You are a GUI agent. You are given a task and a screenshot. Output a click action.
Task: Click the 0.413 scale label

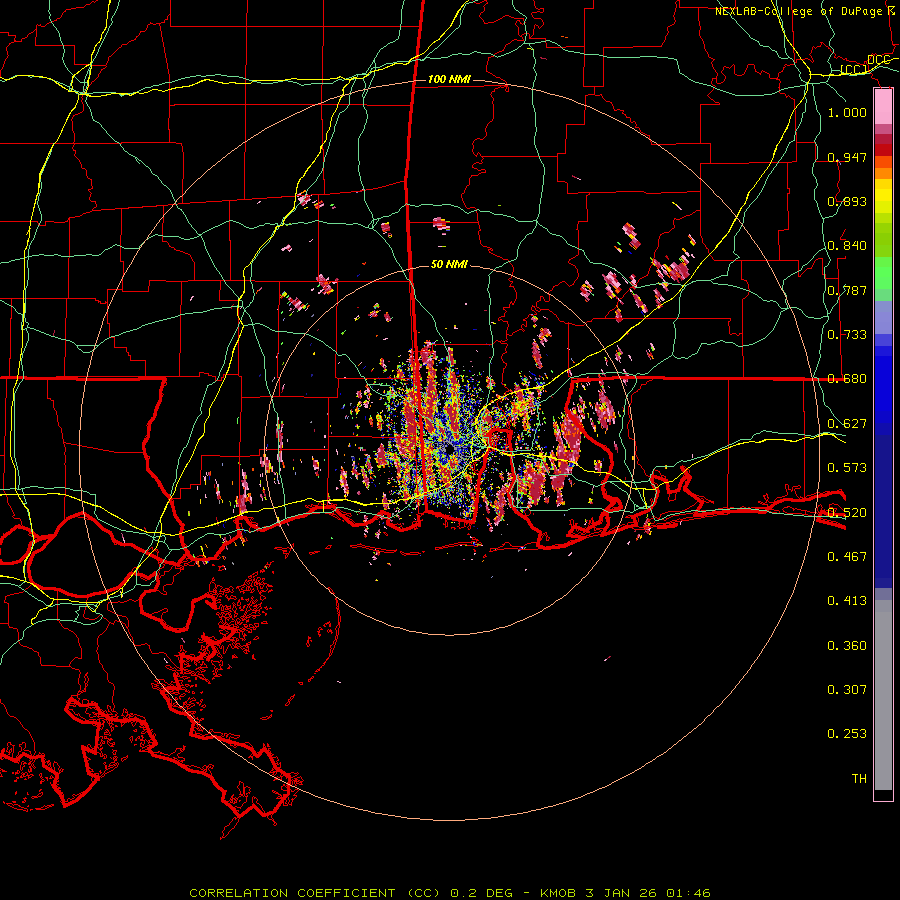847,601
